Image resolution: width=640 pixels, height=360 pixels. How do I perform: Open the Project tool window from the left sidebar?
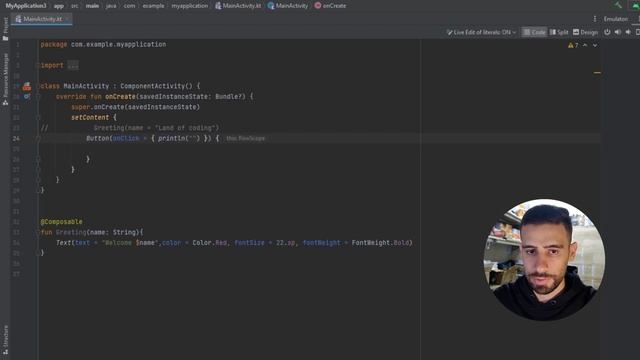[x=5, y=29]
